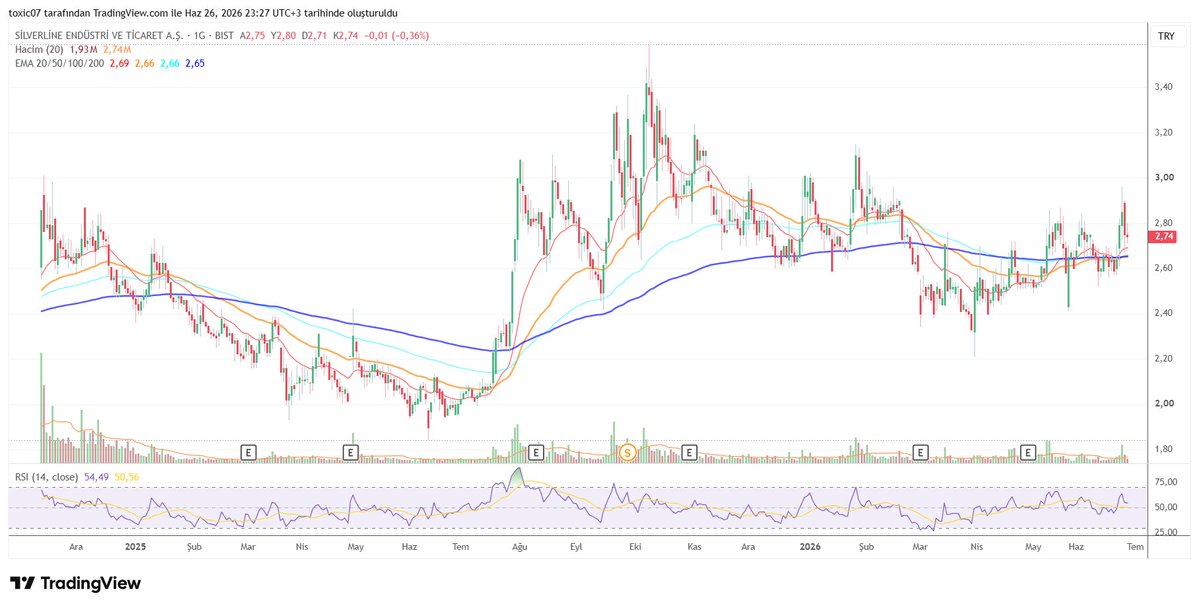Click the 2025 year label on time axis

tap(135, 547)
